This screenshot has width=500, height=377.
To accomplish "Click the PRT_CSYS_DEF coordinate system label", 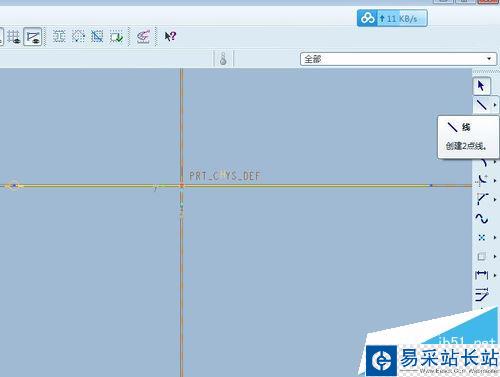I will (x=225, y=176).
